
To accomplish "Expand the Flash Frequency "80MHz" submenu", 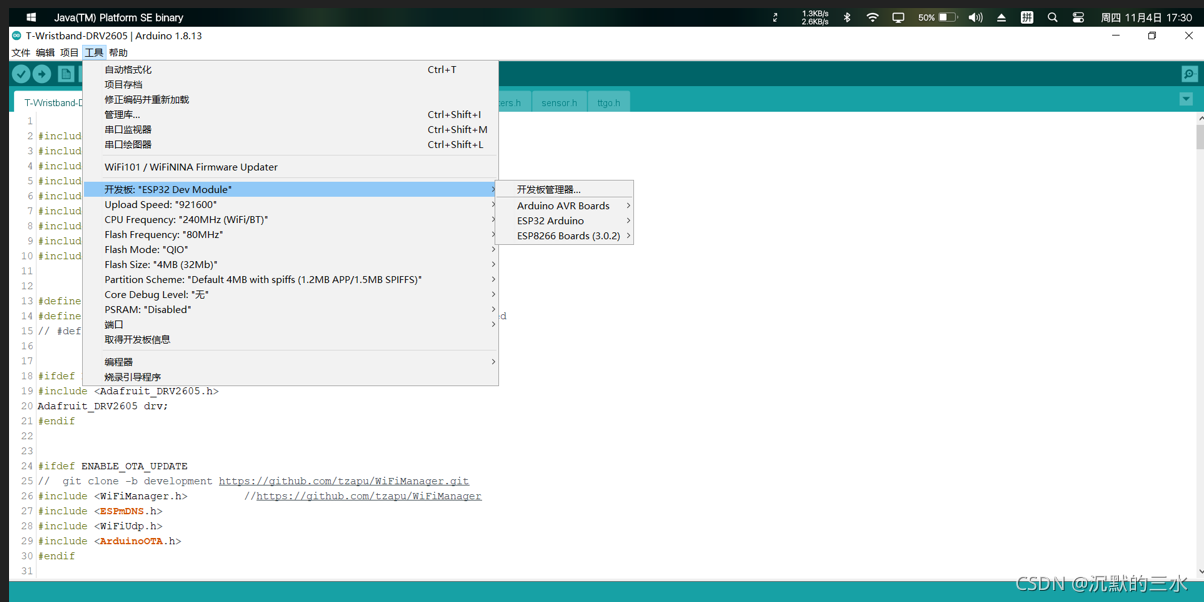I will (x=291, y=234).
